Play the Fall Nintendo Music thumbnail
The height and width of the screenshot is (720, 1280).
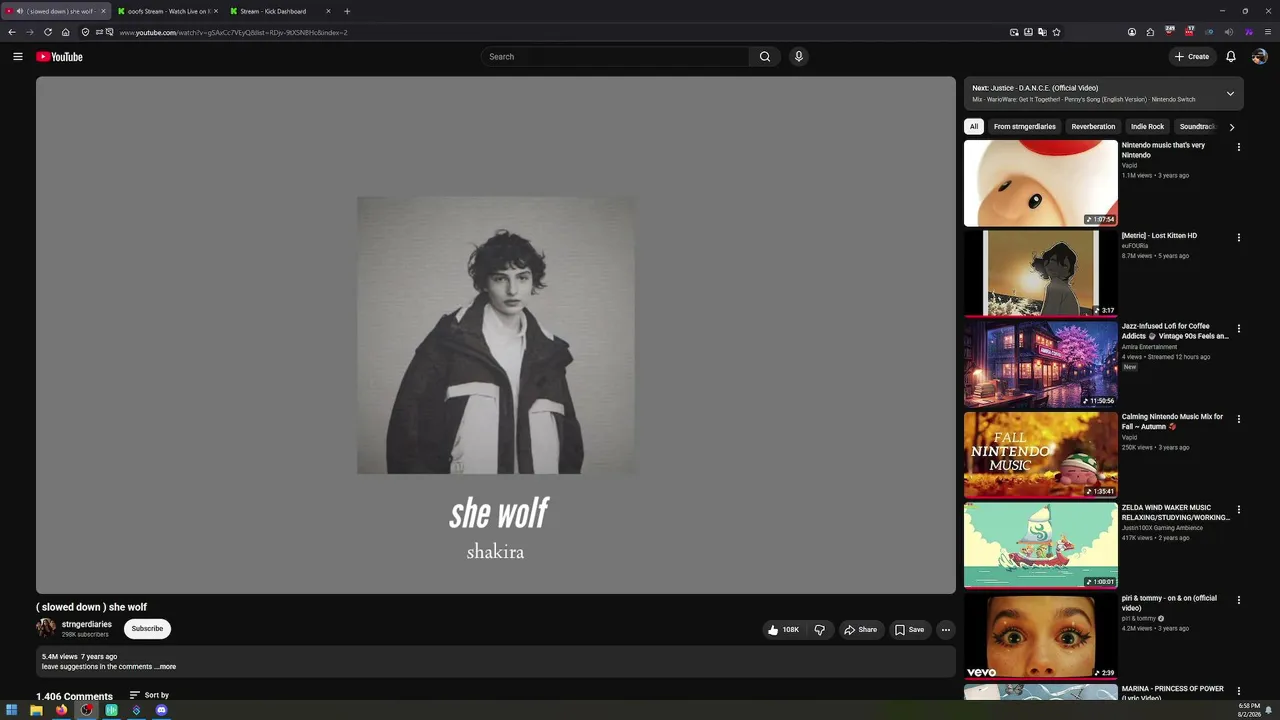click(x=1041, y=455)
